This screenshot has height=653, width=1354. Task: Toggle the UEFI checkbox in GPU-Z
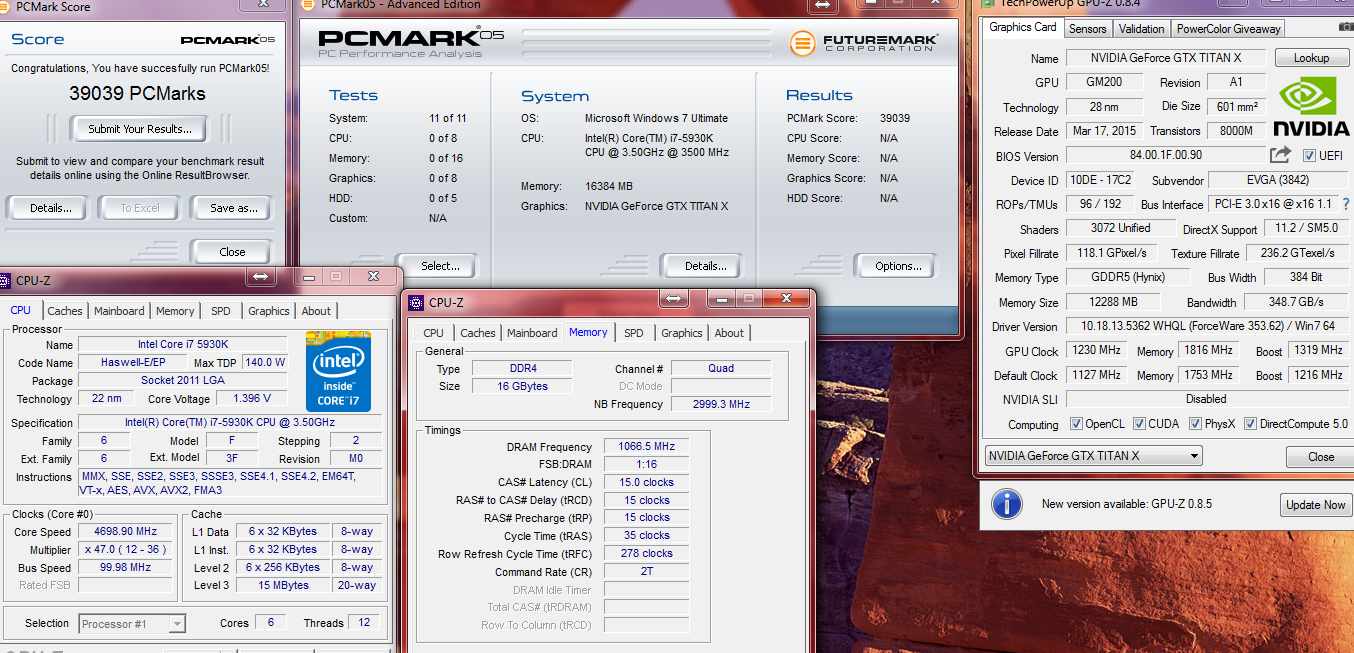coord(1309,156)
